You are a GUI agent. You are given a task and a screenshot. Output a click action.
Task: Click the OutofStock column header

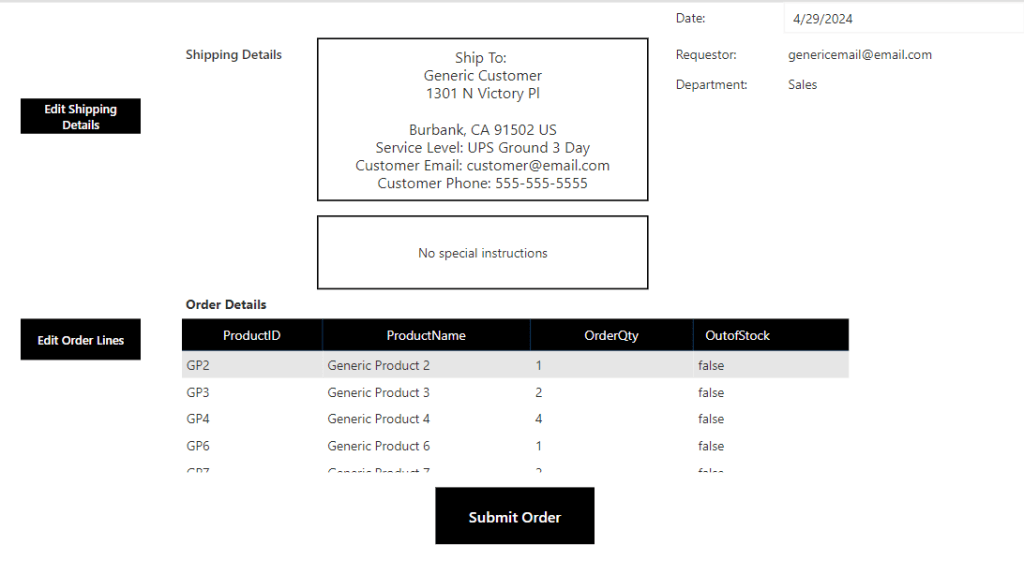tap(737, 336)
